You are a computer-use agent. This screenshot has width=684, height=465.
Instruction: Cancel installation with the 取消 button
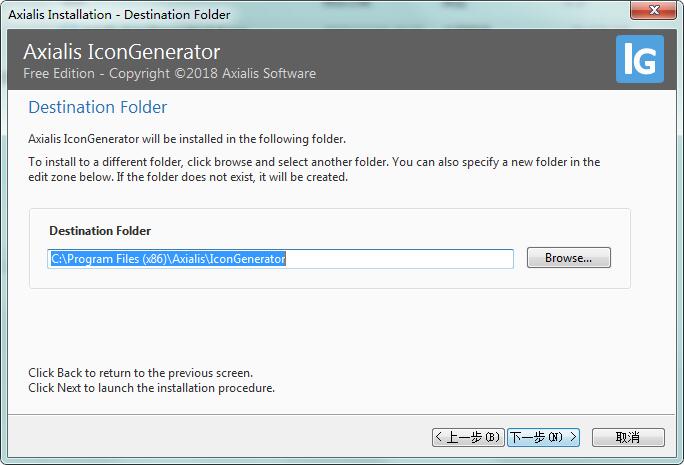coord(628,437)
